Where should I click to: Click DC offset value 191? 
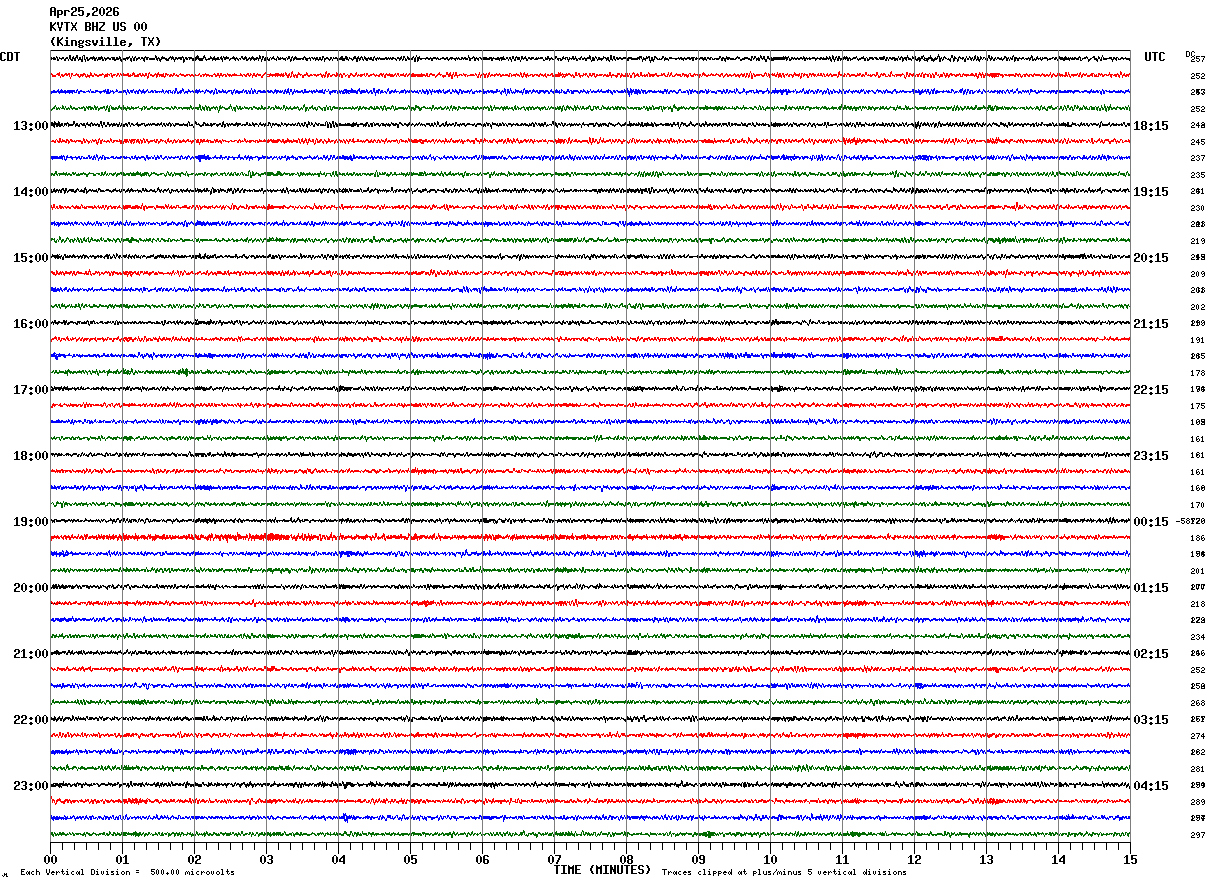click(1197, 340)
